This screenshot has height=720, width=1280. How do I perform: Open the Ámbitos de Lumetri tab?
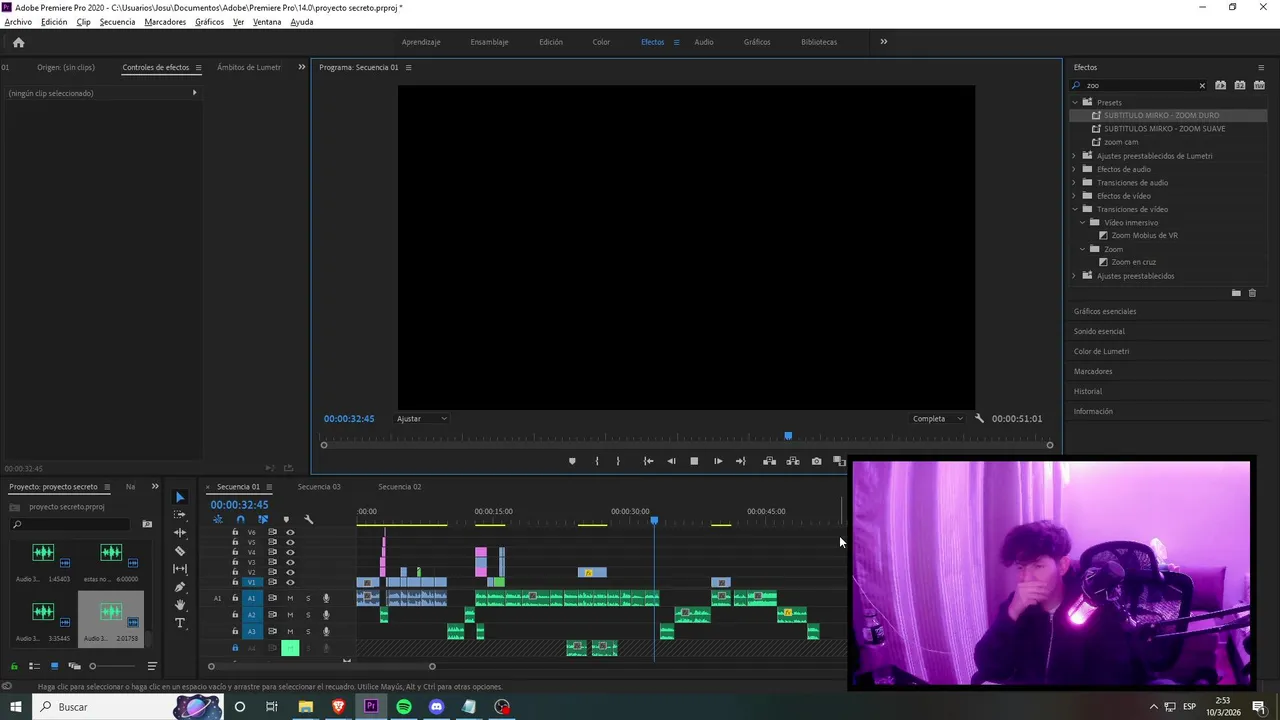coord(249,67)
